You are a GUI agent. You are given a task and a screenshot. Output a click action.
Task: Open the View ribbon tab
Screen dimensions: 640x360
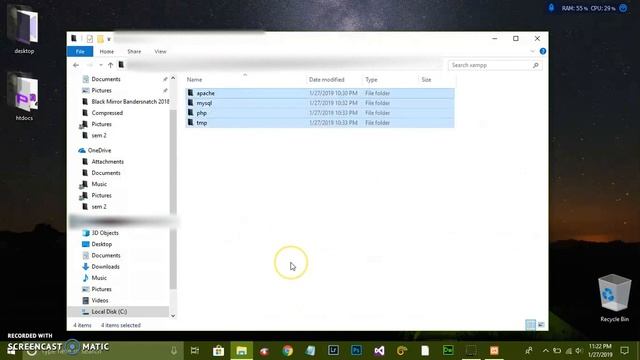click(160, 51)
